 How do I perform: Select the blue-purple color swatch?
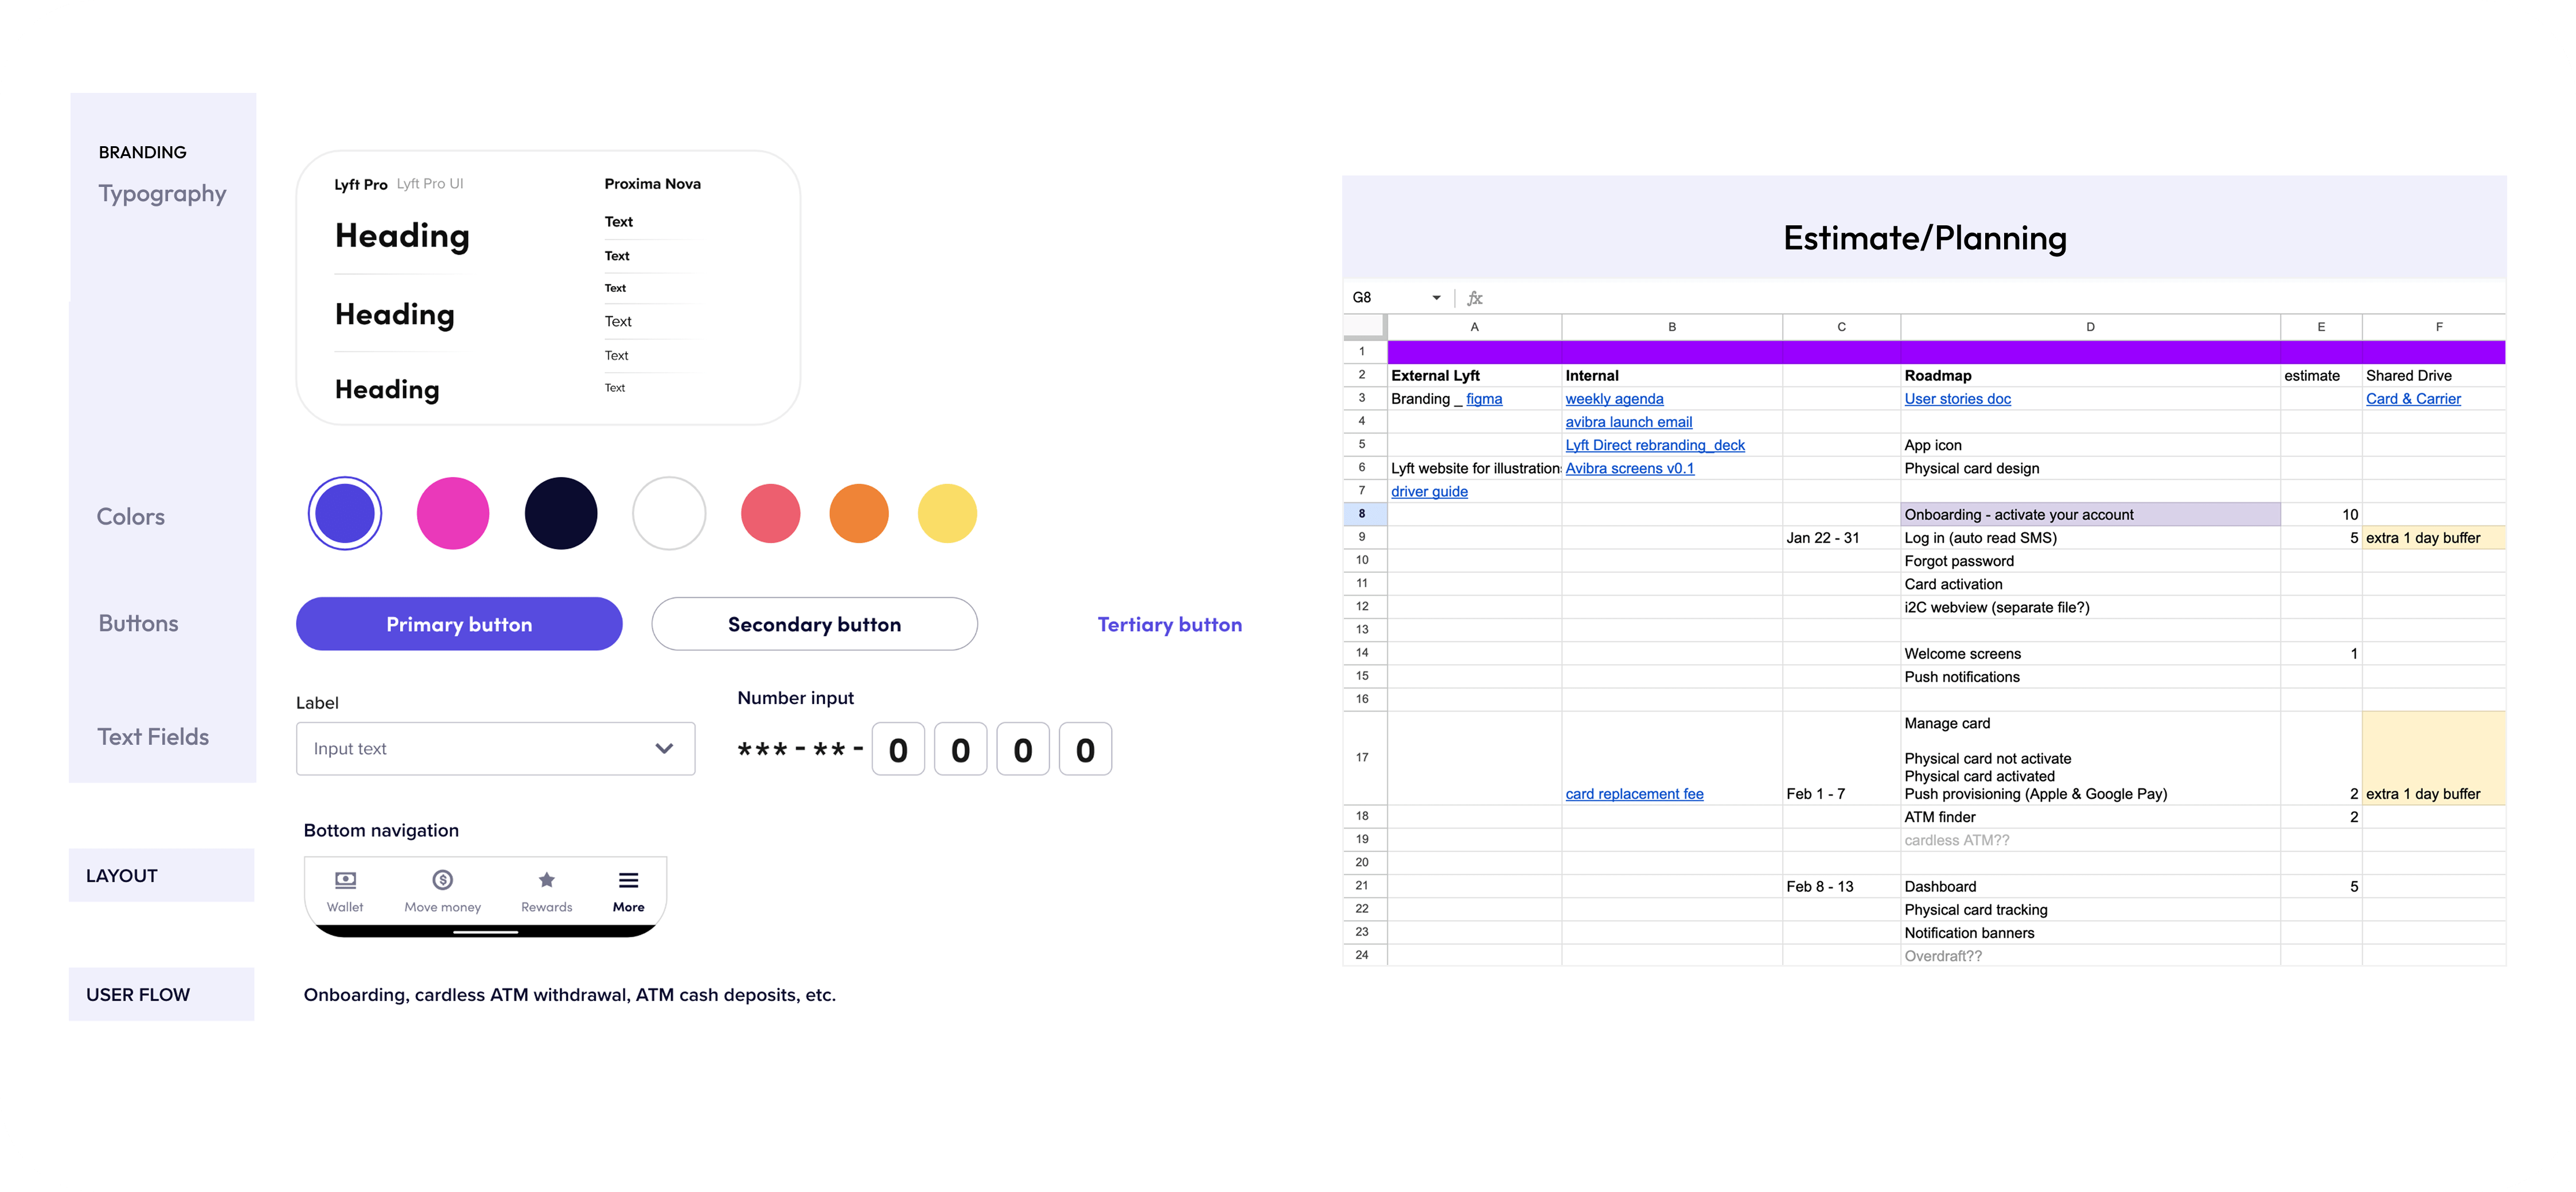tap(345, 513)
